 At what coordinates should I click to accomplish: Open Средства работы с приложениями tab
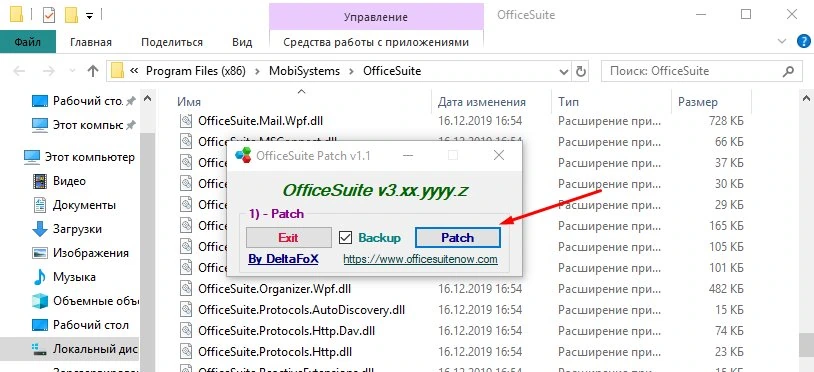pos(376,42)
